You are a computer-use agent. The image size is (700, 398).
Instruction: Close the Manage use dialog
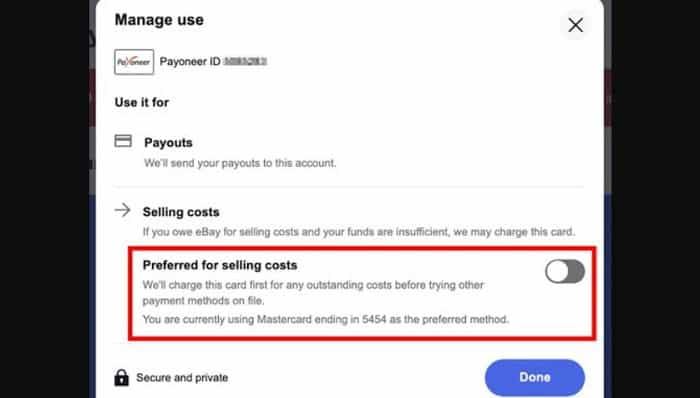(x=575, y=25)
